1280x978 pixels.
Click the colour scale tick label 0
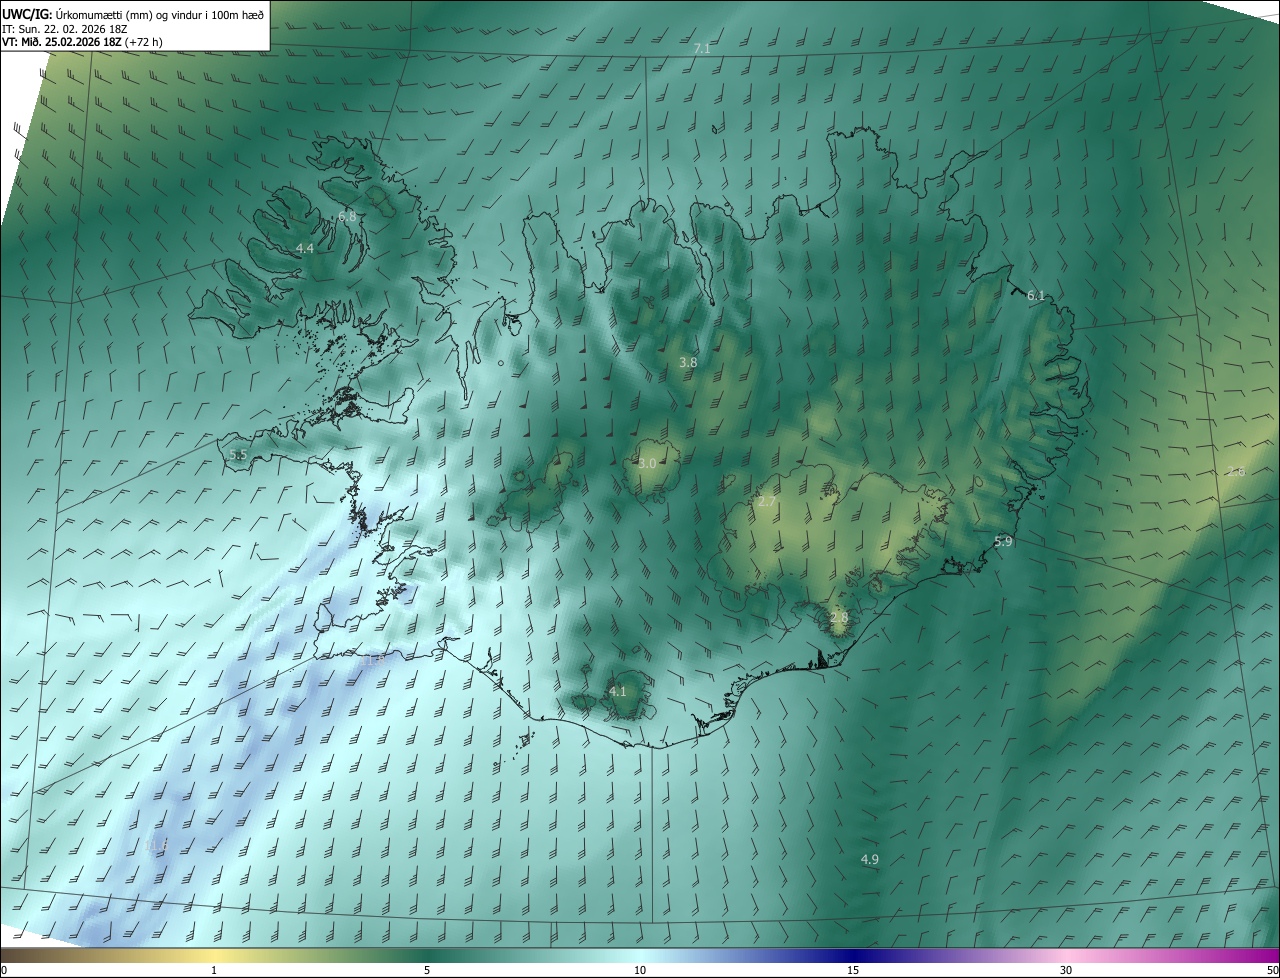4,970
